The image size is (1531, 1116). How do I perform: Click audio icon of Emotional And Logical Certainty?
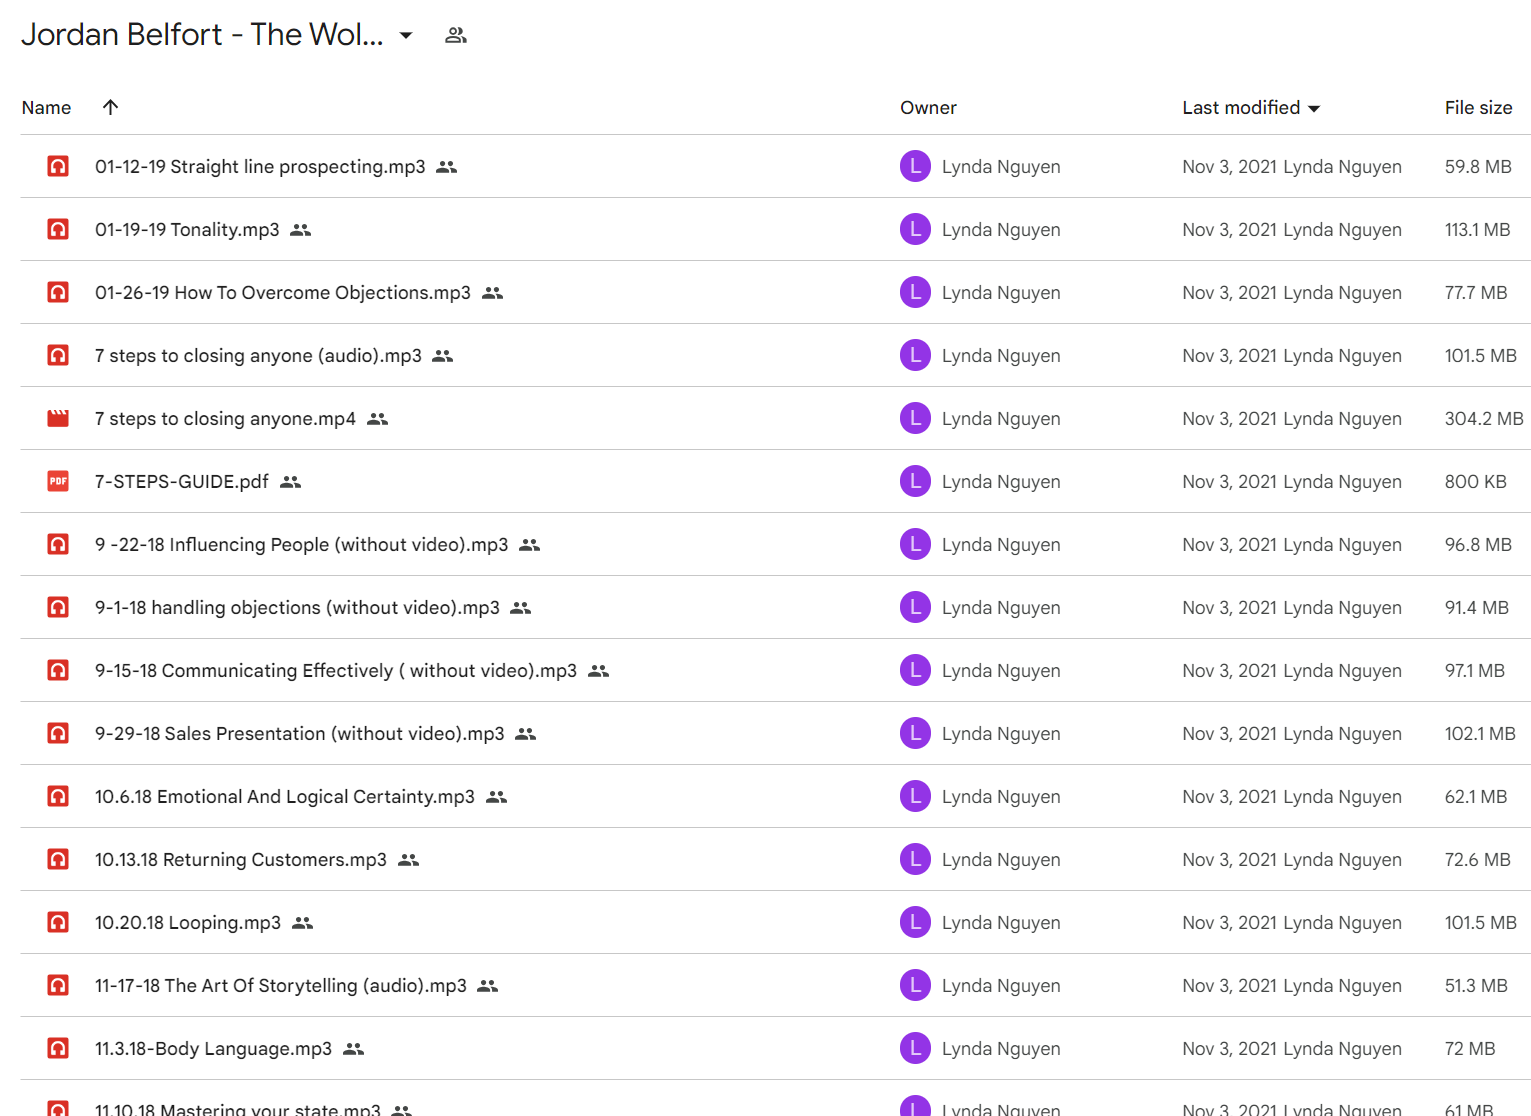coord(58,796)
